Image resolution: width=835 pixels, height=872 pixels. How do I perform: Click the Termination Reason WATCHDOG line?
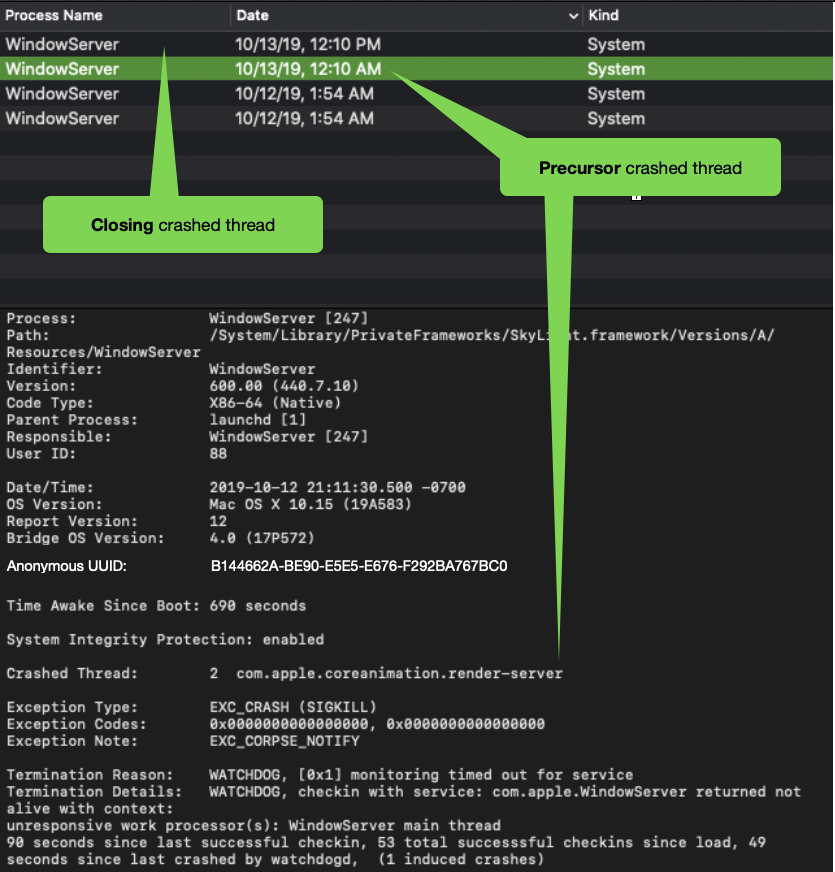click(420, 774)
